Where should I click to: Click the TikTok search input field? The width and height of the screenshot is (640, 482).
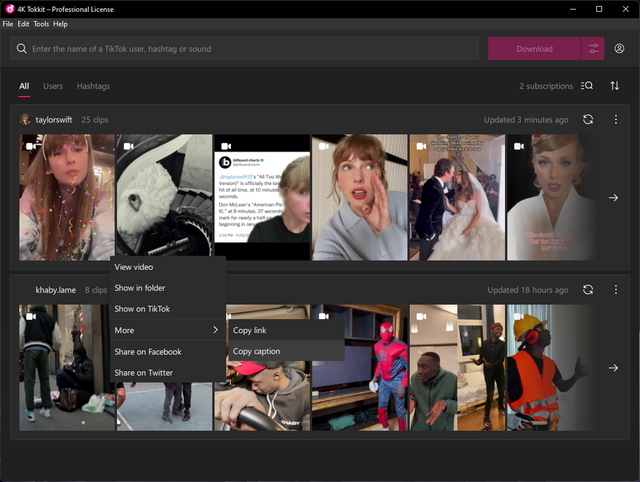(x=244, y=49)
